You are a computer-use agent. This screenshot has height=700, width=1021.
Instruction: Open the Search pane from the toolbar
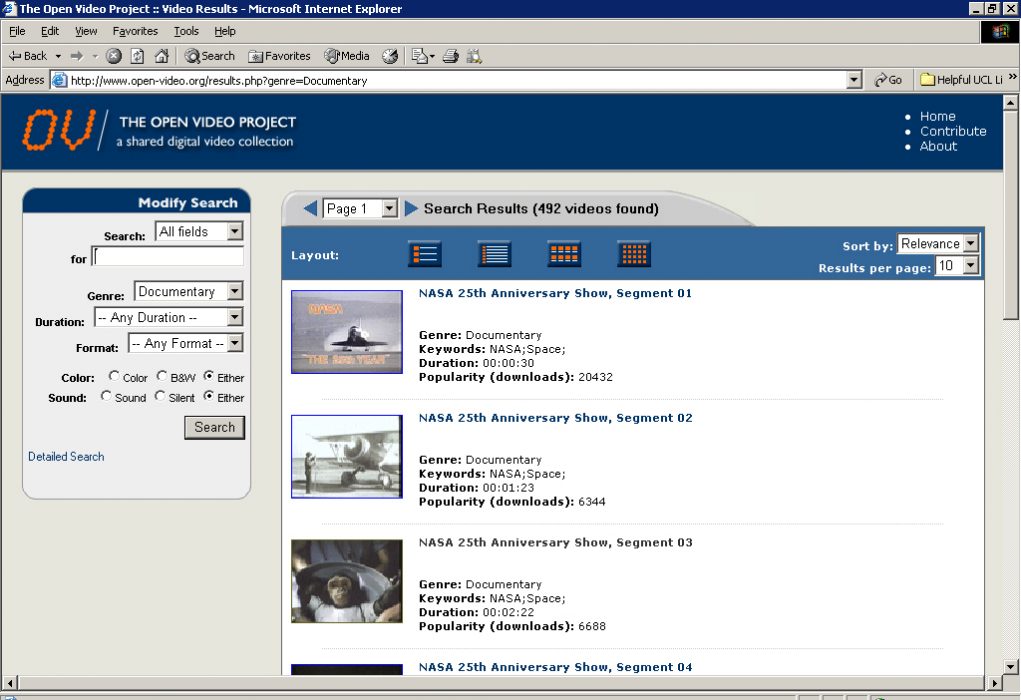[210, 56]
